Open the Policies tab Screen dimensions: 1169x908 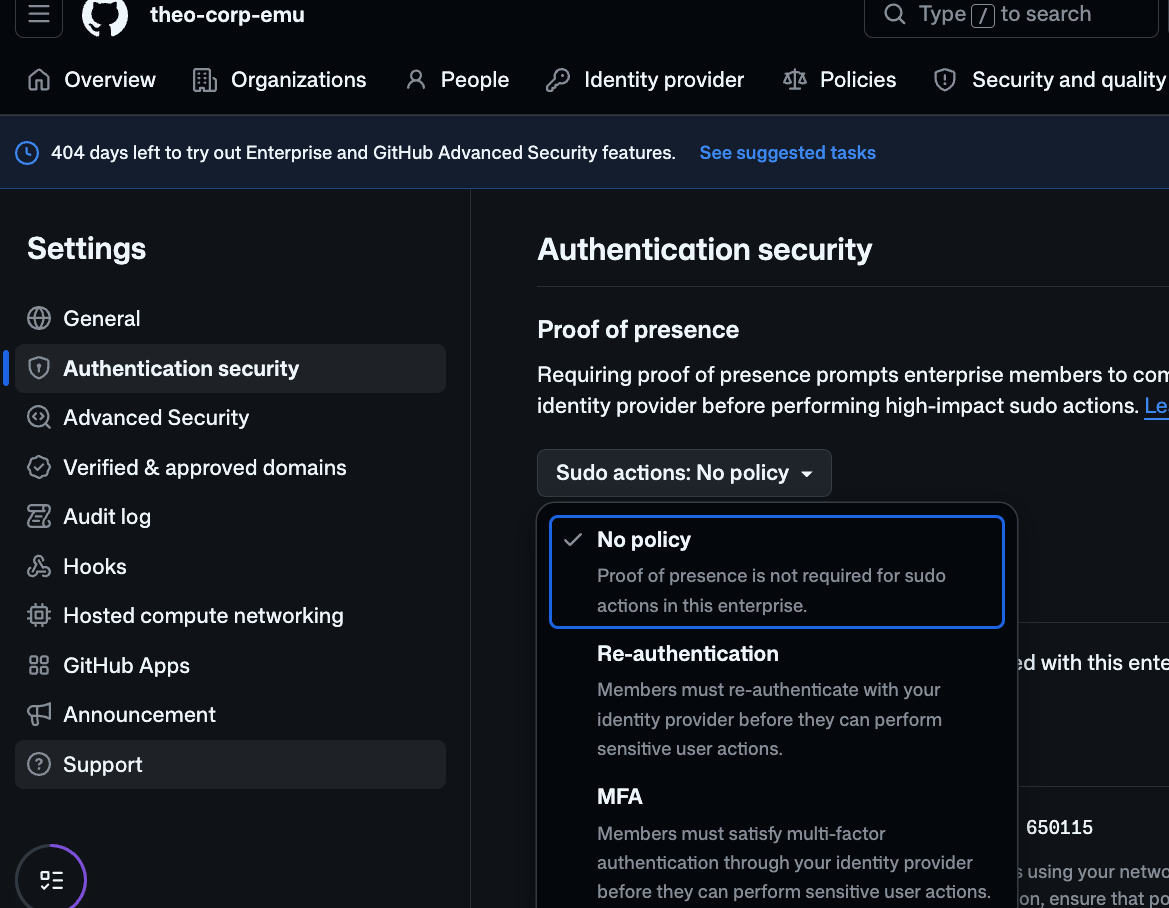click(x=839, y=80)
